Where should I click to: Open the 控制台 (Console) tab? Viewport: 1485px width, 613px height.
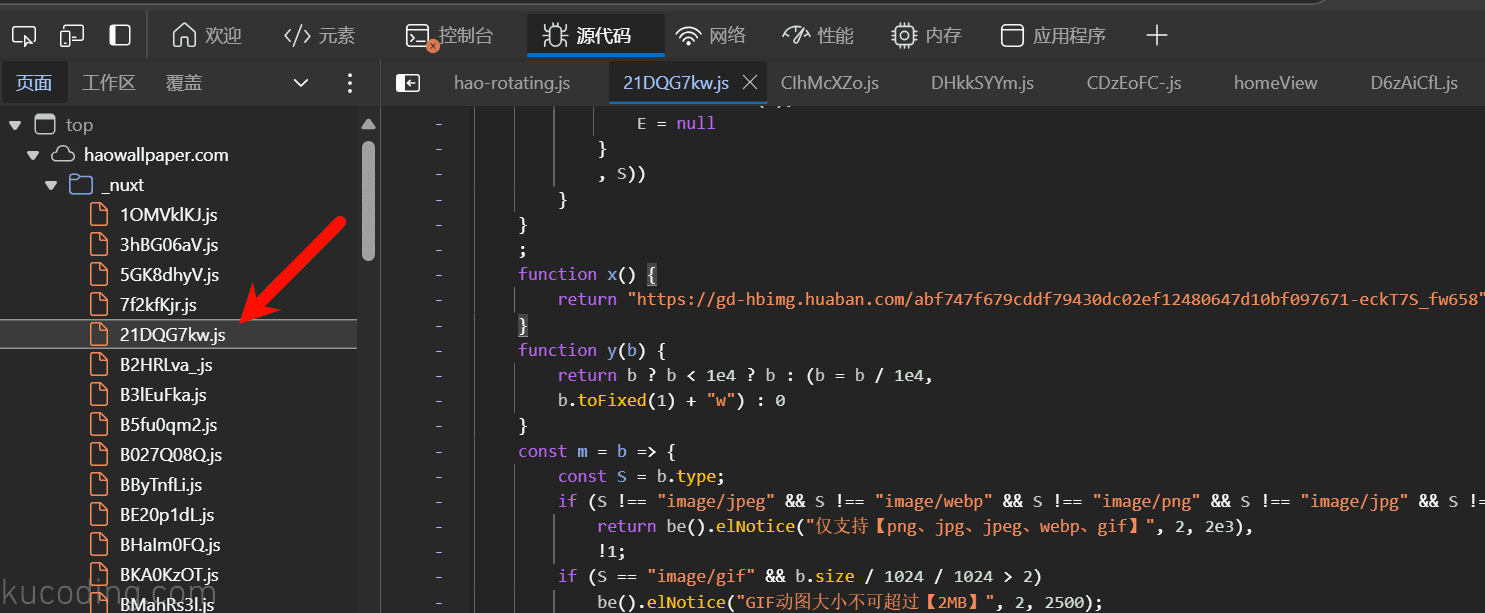click(x=450, y=36)
